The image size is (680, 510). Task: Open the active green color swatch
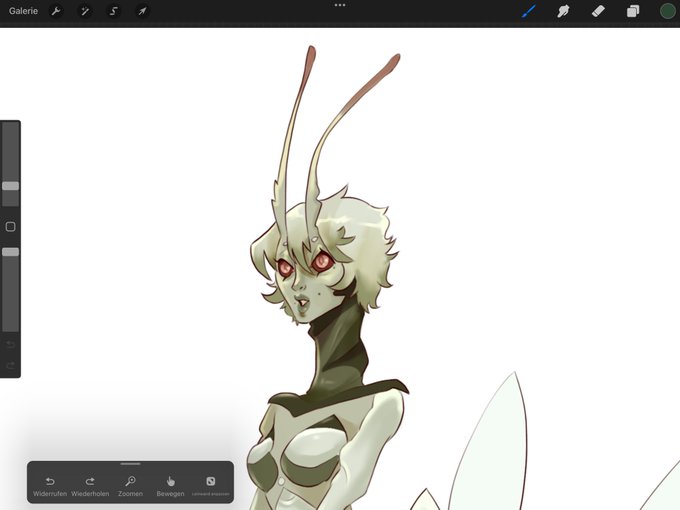(667, 11)
